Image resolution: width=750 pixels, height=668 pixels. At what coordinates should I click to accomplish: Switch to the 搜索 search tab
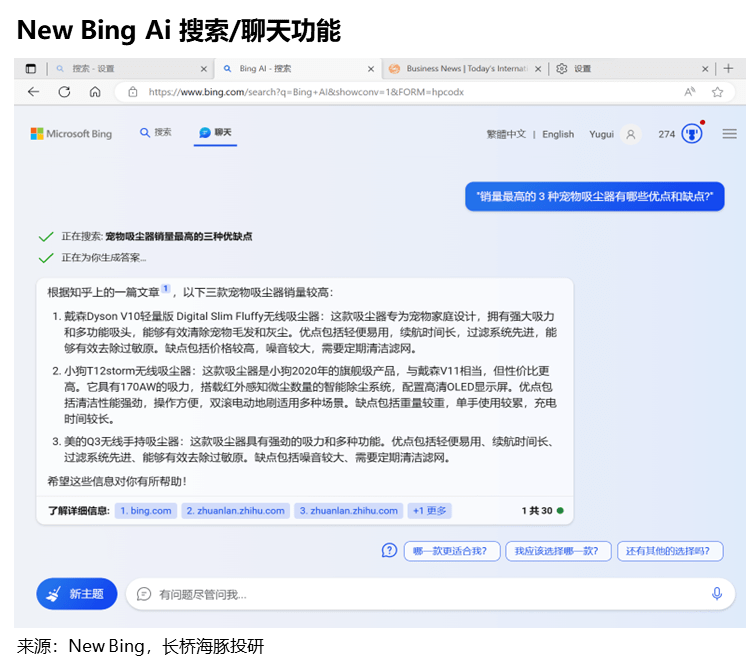click(x=156, y=133)
